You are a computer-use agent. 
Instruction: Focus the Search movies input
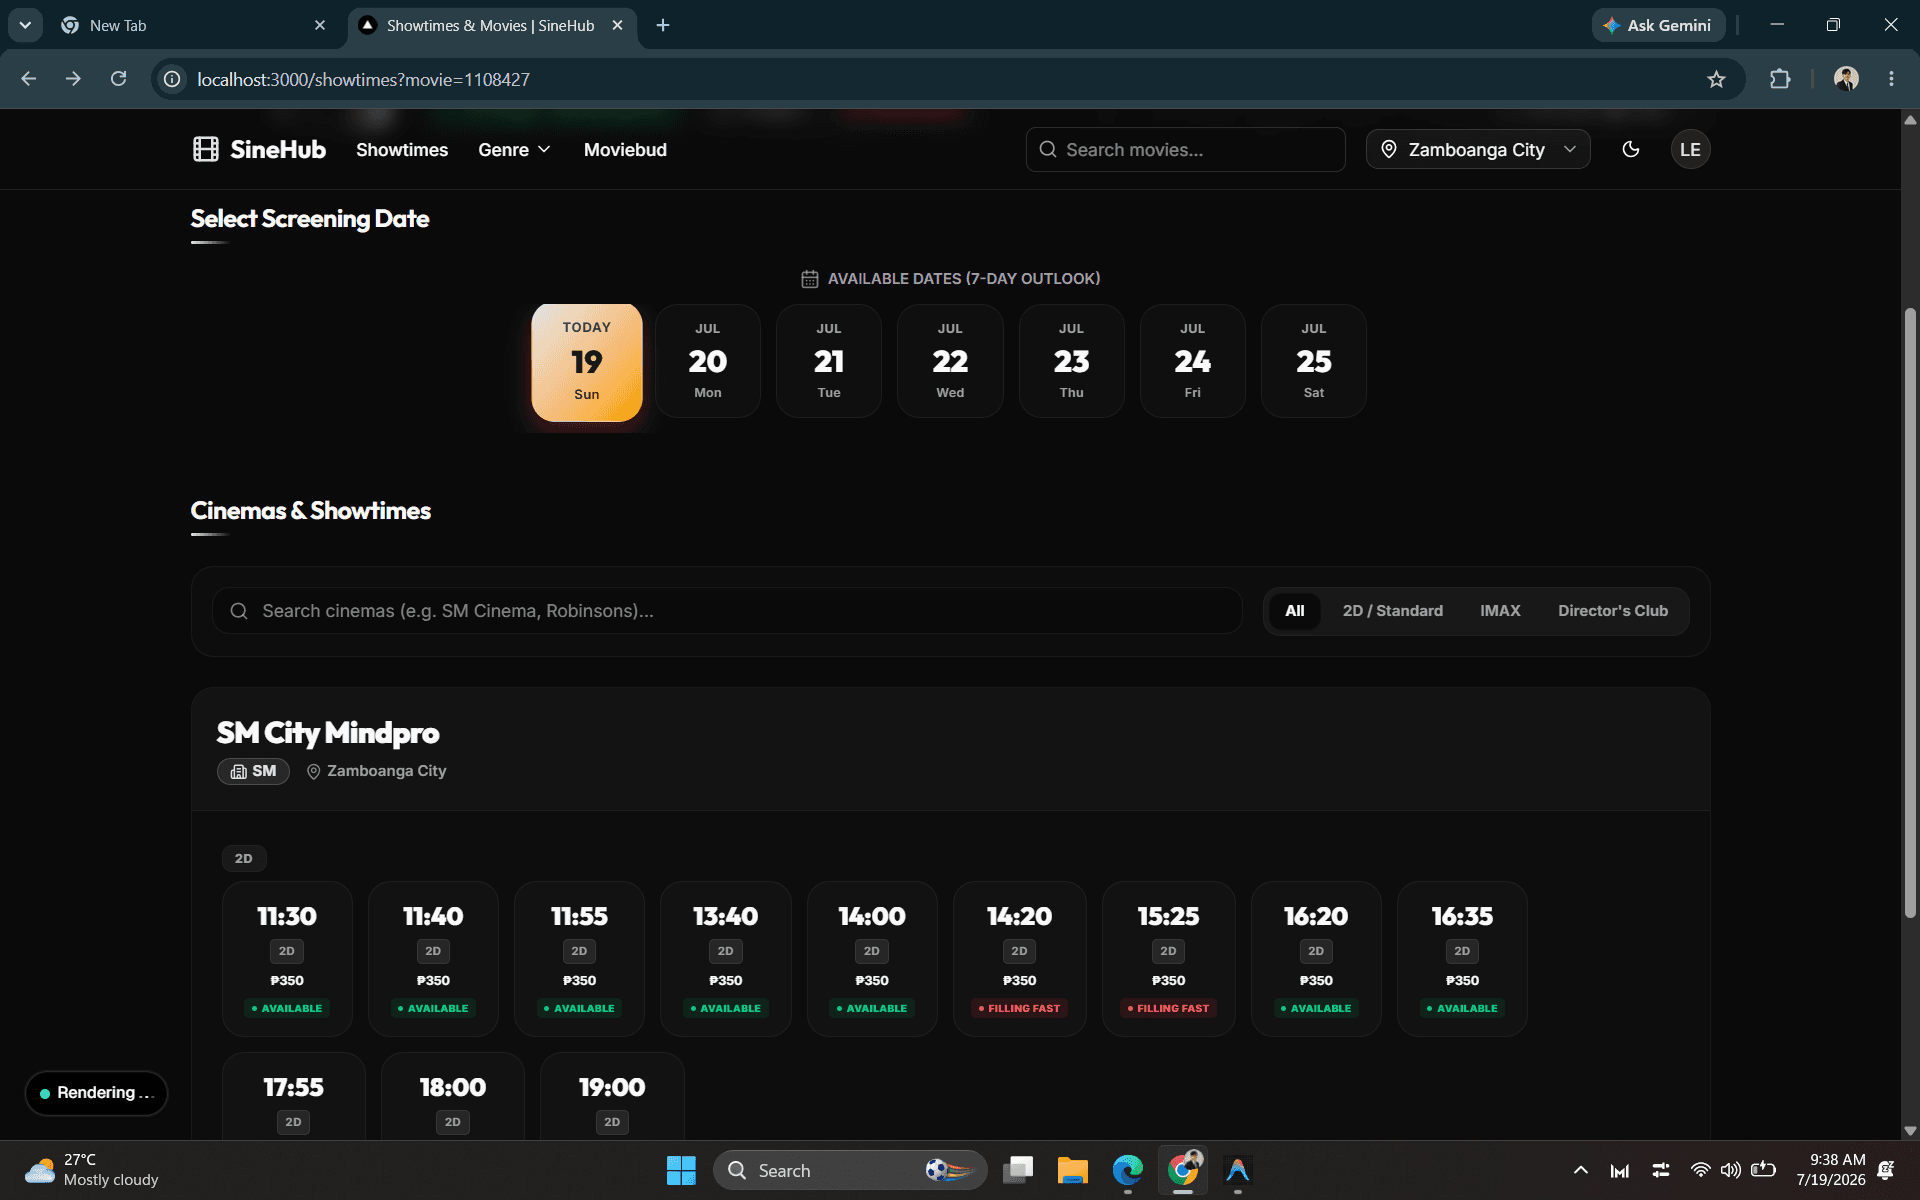tap(1186, 149)
